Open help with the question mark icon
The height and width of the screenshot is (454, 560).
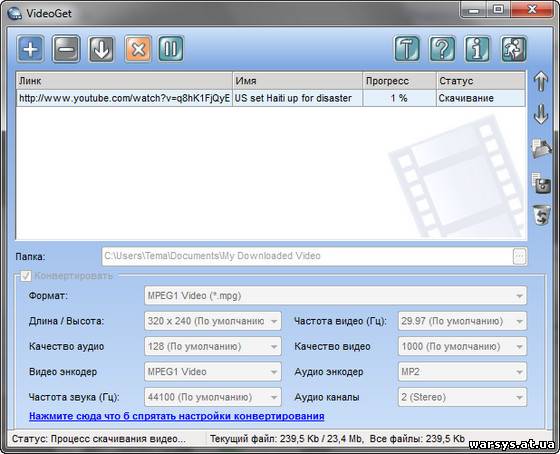pos(442,49)
